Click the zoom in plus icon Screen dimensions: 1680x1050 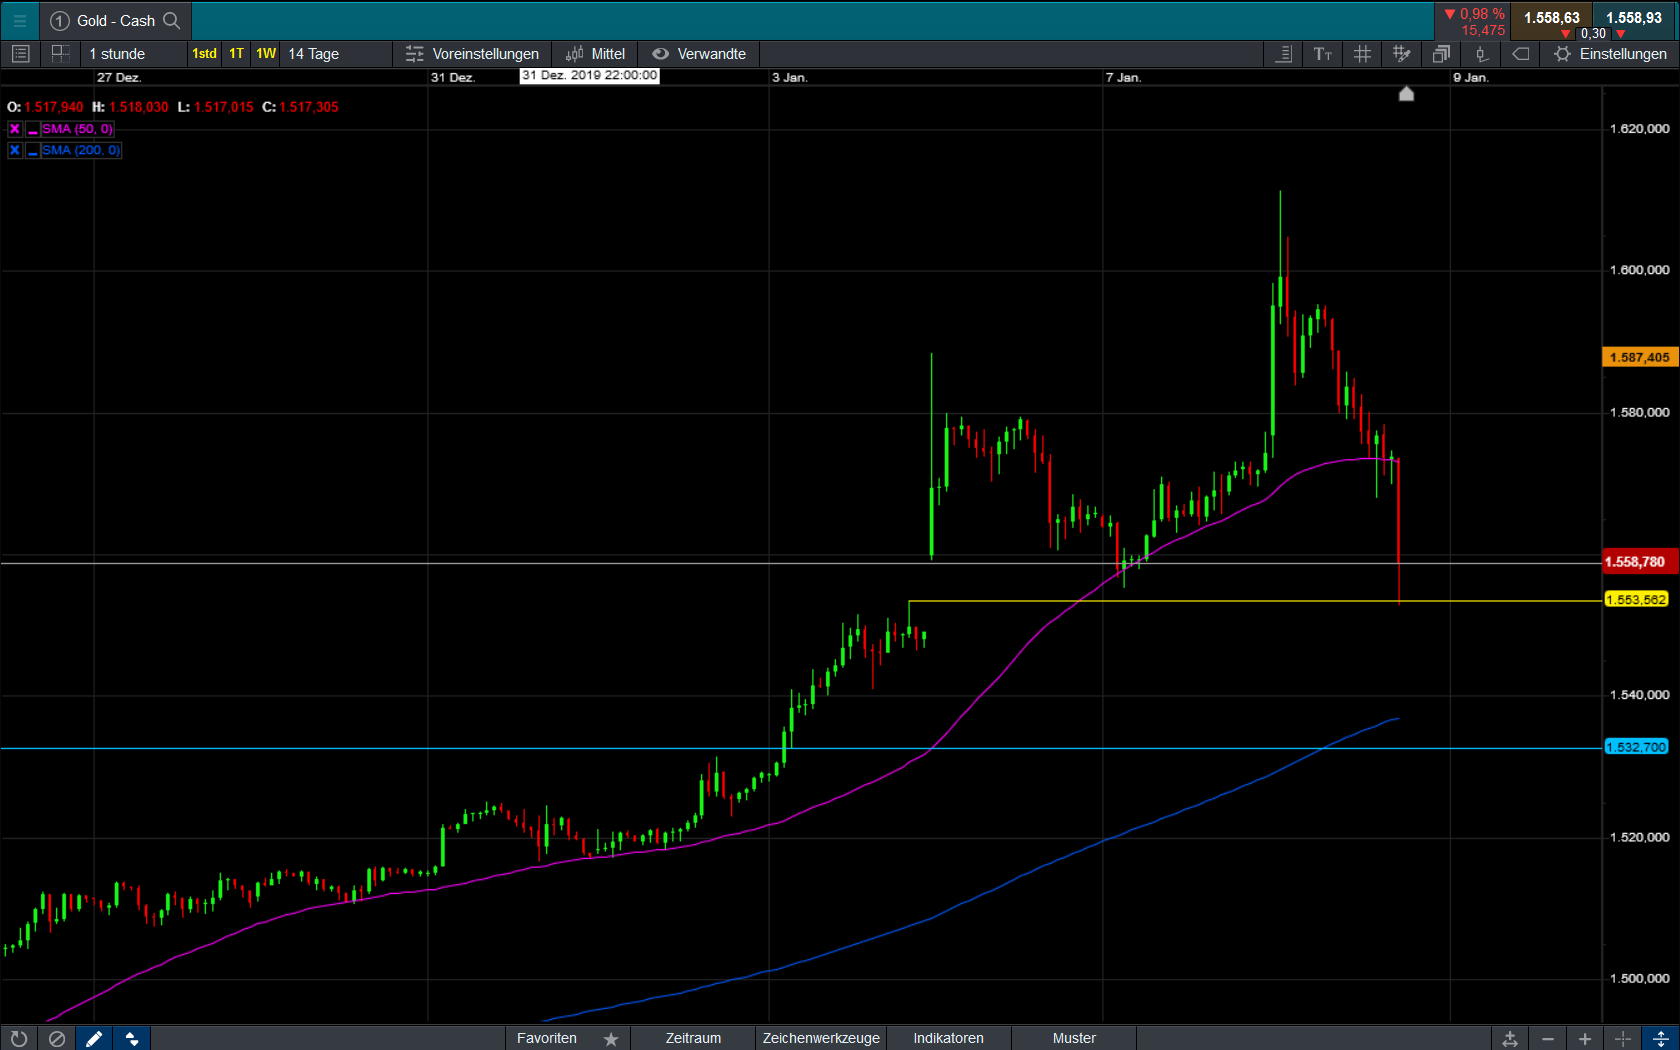pos(1585,1039)
